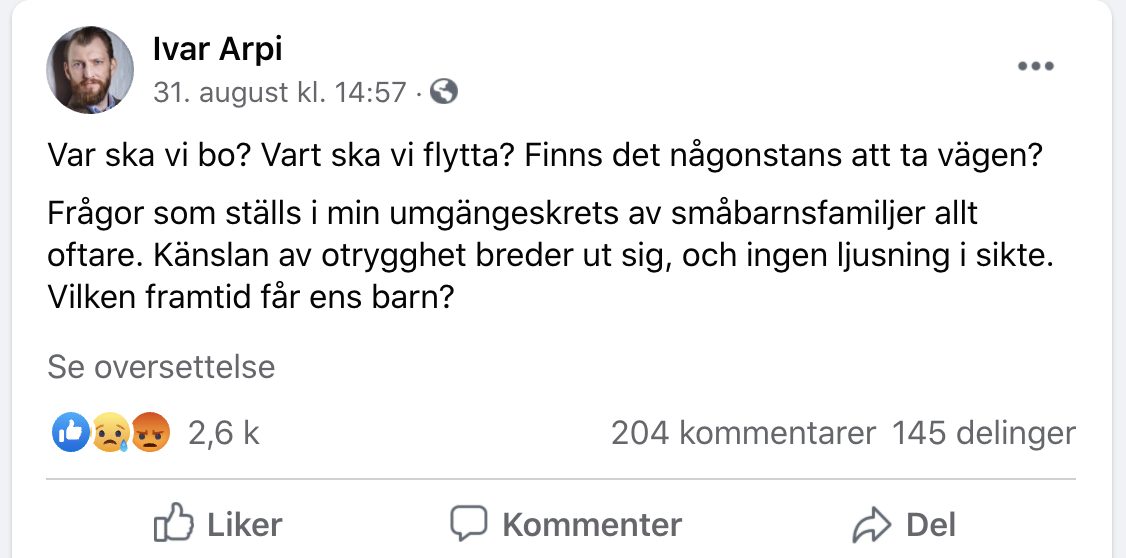Click the globe public audience icon

[x=443, y=93]
